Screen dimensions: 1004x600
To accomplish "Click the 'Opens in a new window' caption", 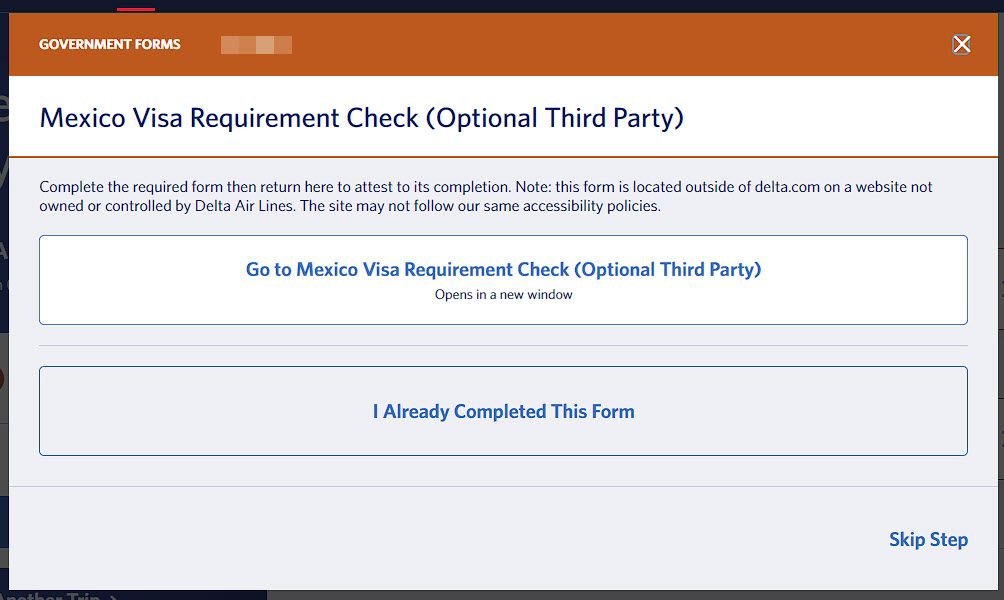I will [x=503, y=295].
